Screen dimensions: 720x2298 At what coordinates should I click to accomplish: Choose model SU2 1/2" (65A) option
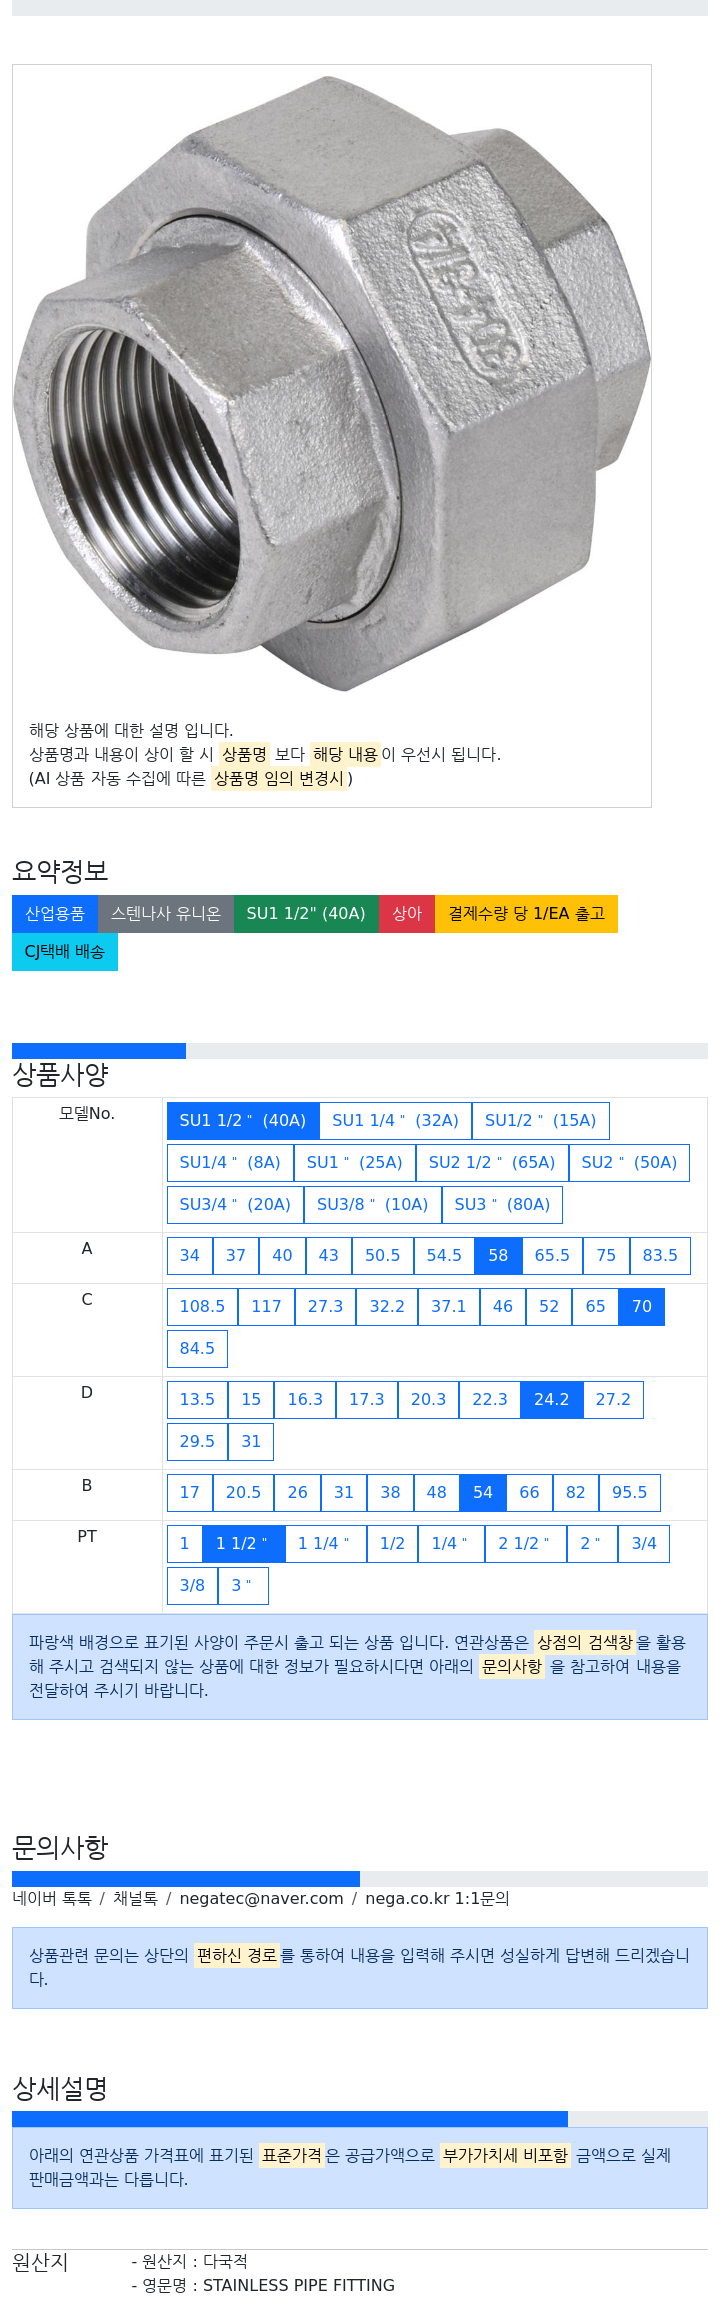492,1163
